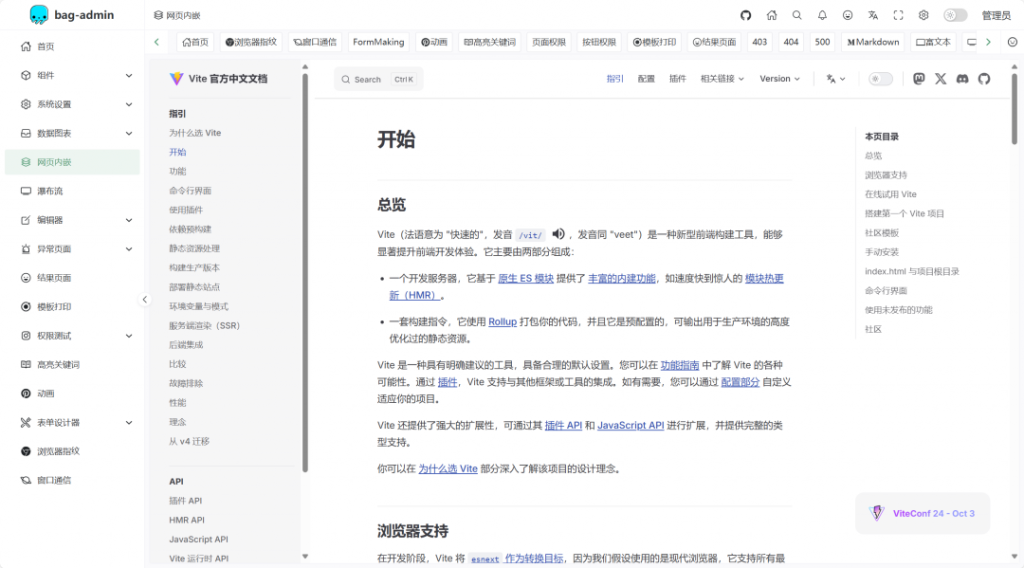Open Vite docs language dropdown
The image size is (1024, 568).
coord(835,79)
